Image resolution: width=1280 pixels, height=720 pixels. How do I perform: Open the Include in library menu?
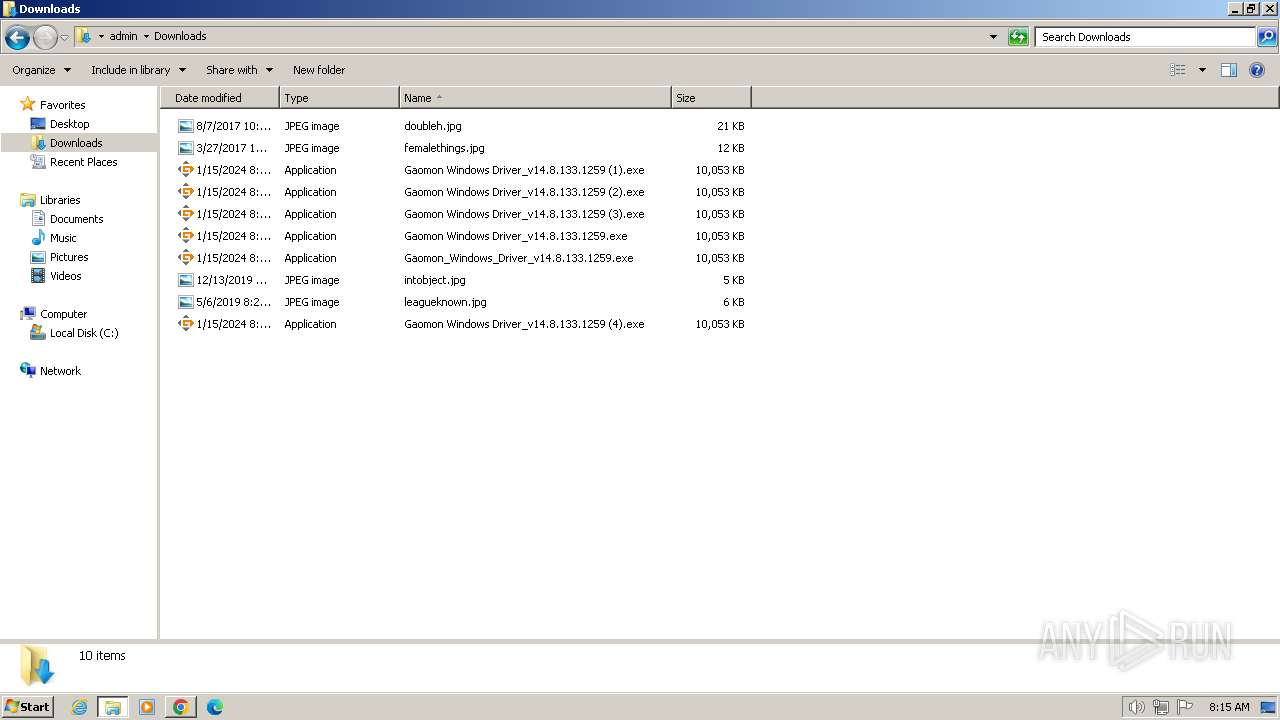point(138,70)
